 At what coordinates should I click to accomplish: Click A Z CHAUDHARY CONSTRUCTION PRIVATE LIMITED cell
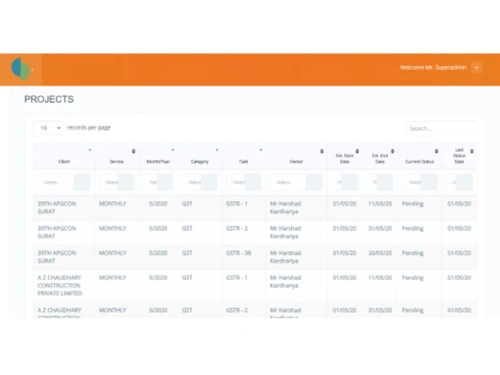(x=60, y=285)
